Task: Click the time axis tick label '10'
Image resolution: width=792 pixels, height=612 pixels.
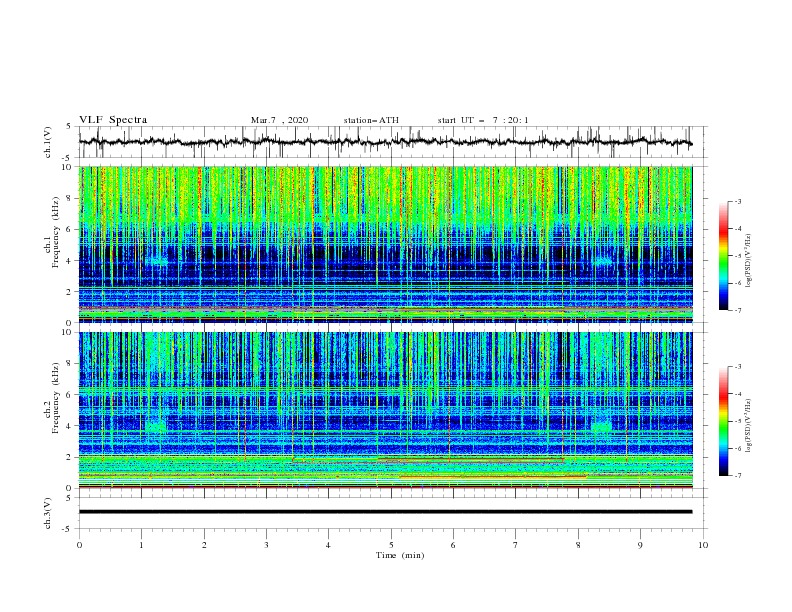Action: [703, 545]
